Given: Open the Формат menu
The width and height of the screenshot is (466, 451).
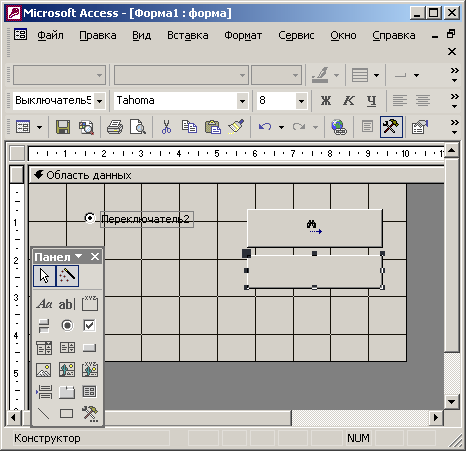Looking at the screenshot, I should [243, 35].
